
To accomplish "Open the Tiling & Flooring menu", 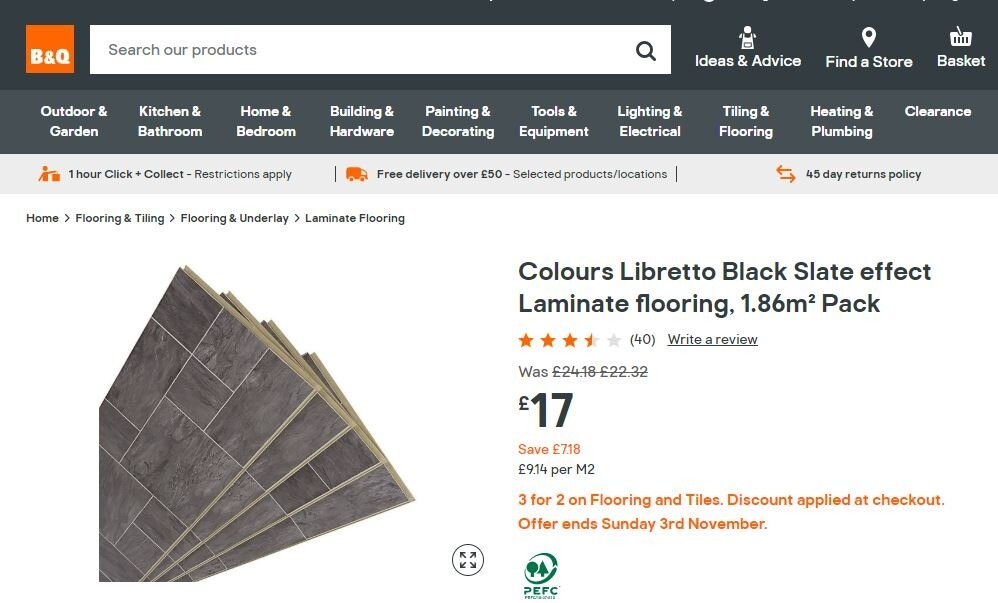I will (746, 121).
